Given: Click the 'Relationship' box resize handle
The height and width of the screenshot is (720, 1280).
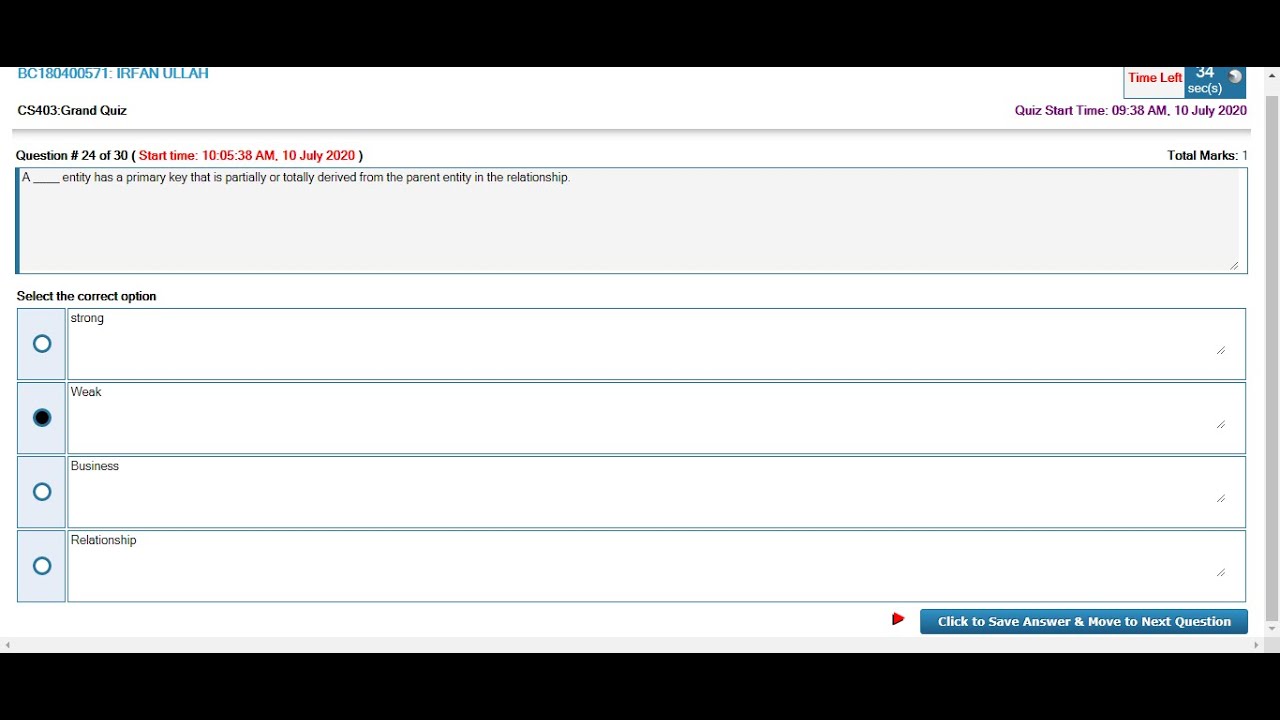Looking at the screenshot, I should coord(1221,572).
